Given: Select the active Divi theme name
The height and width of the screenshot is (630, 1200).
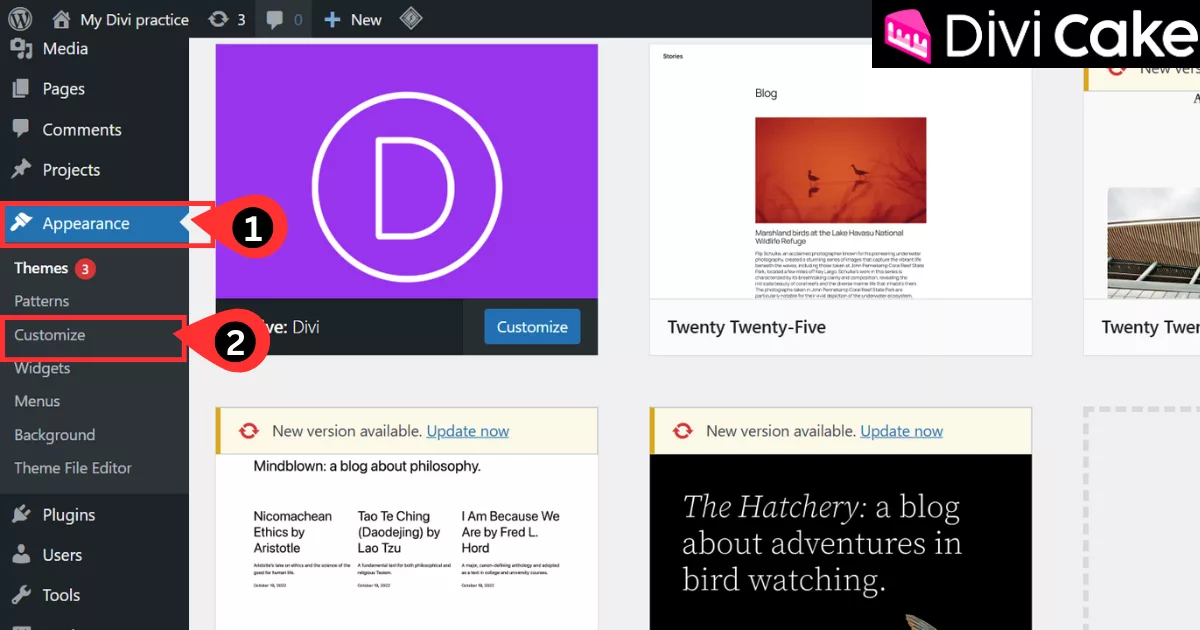Looking at the screenshot, I should (306, 327).
